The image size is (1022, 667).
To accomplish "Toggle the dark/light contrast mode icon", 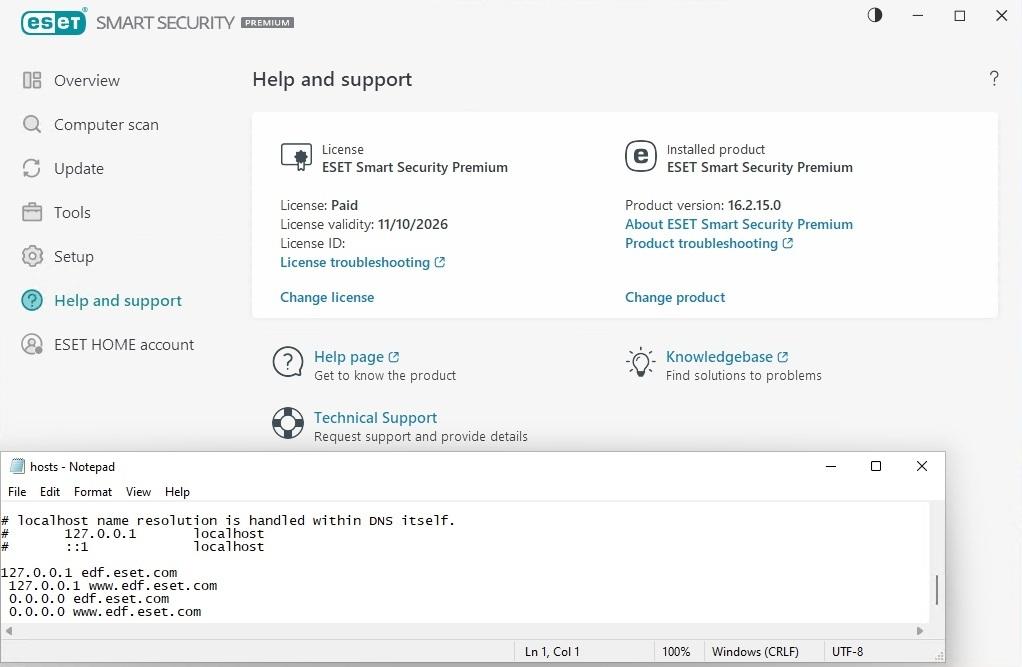I will [x=875, y=15].
